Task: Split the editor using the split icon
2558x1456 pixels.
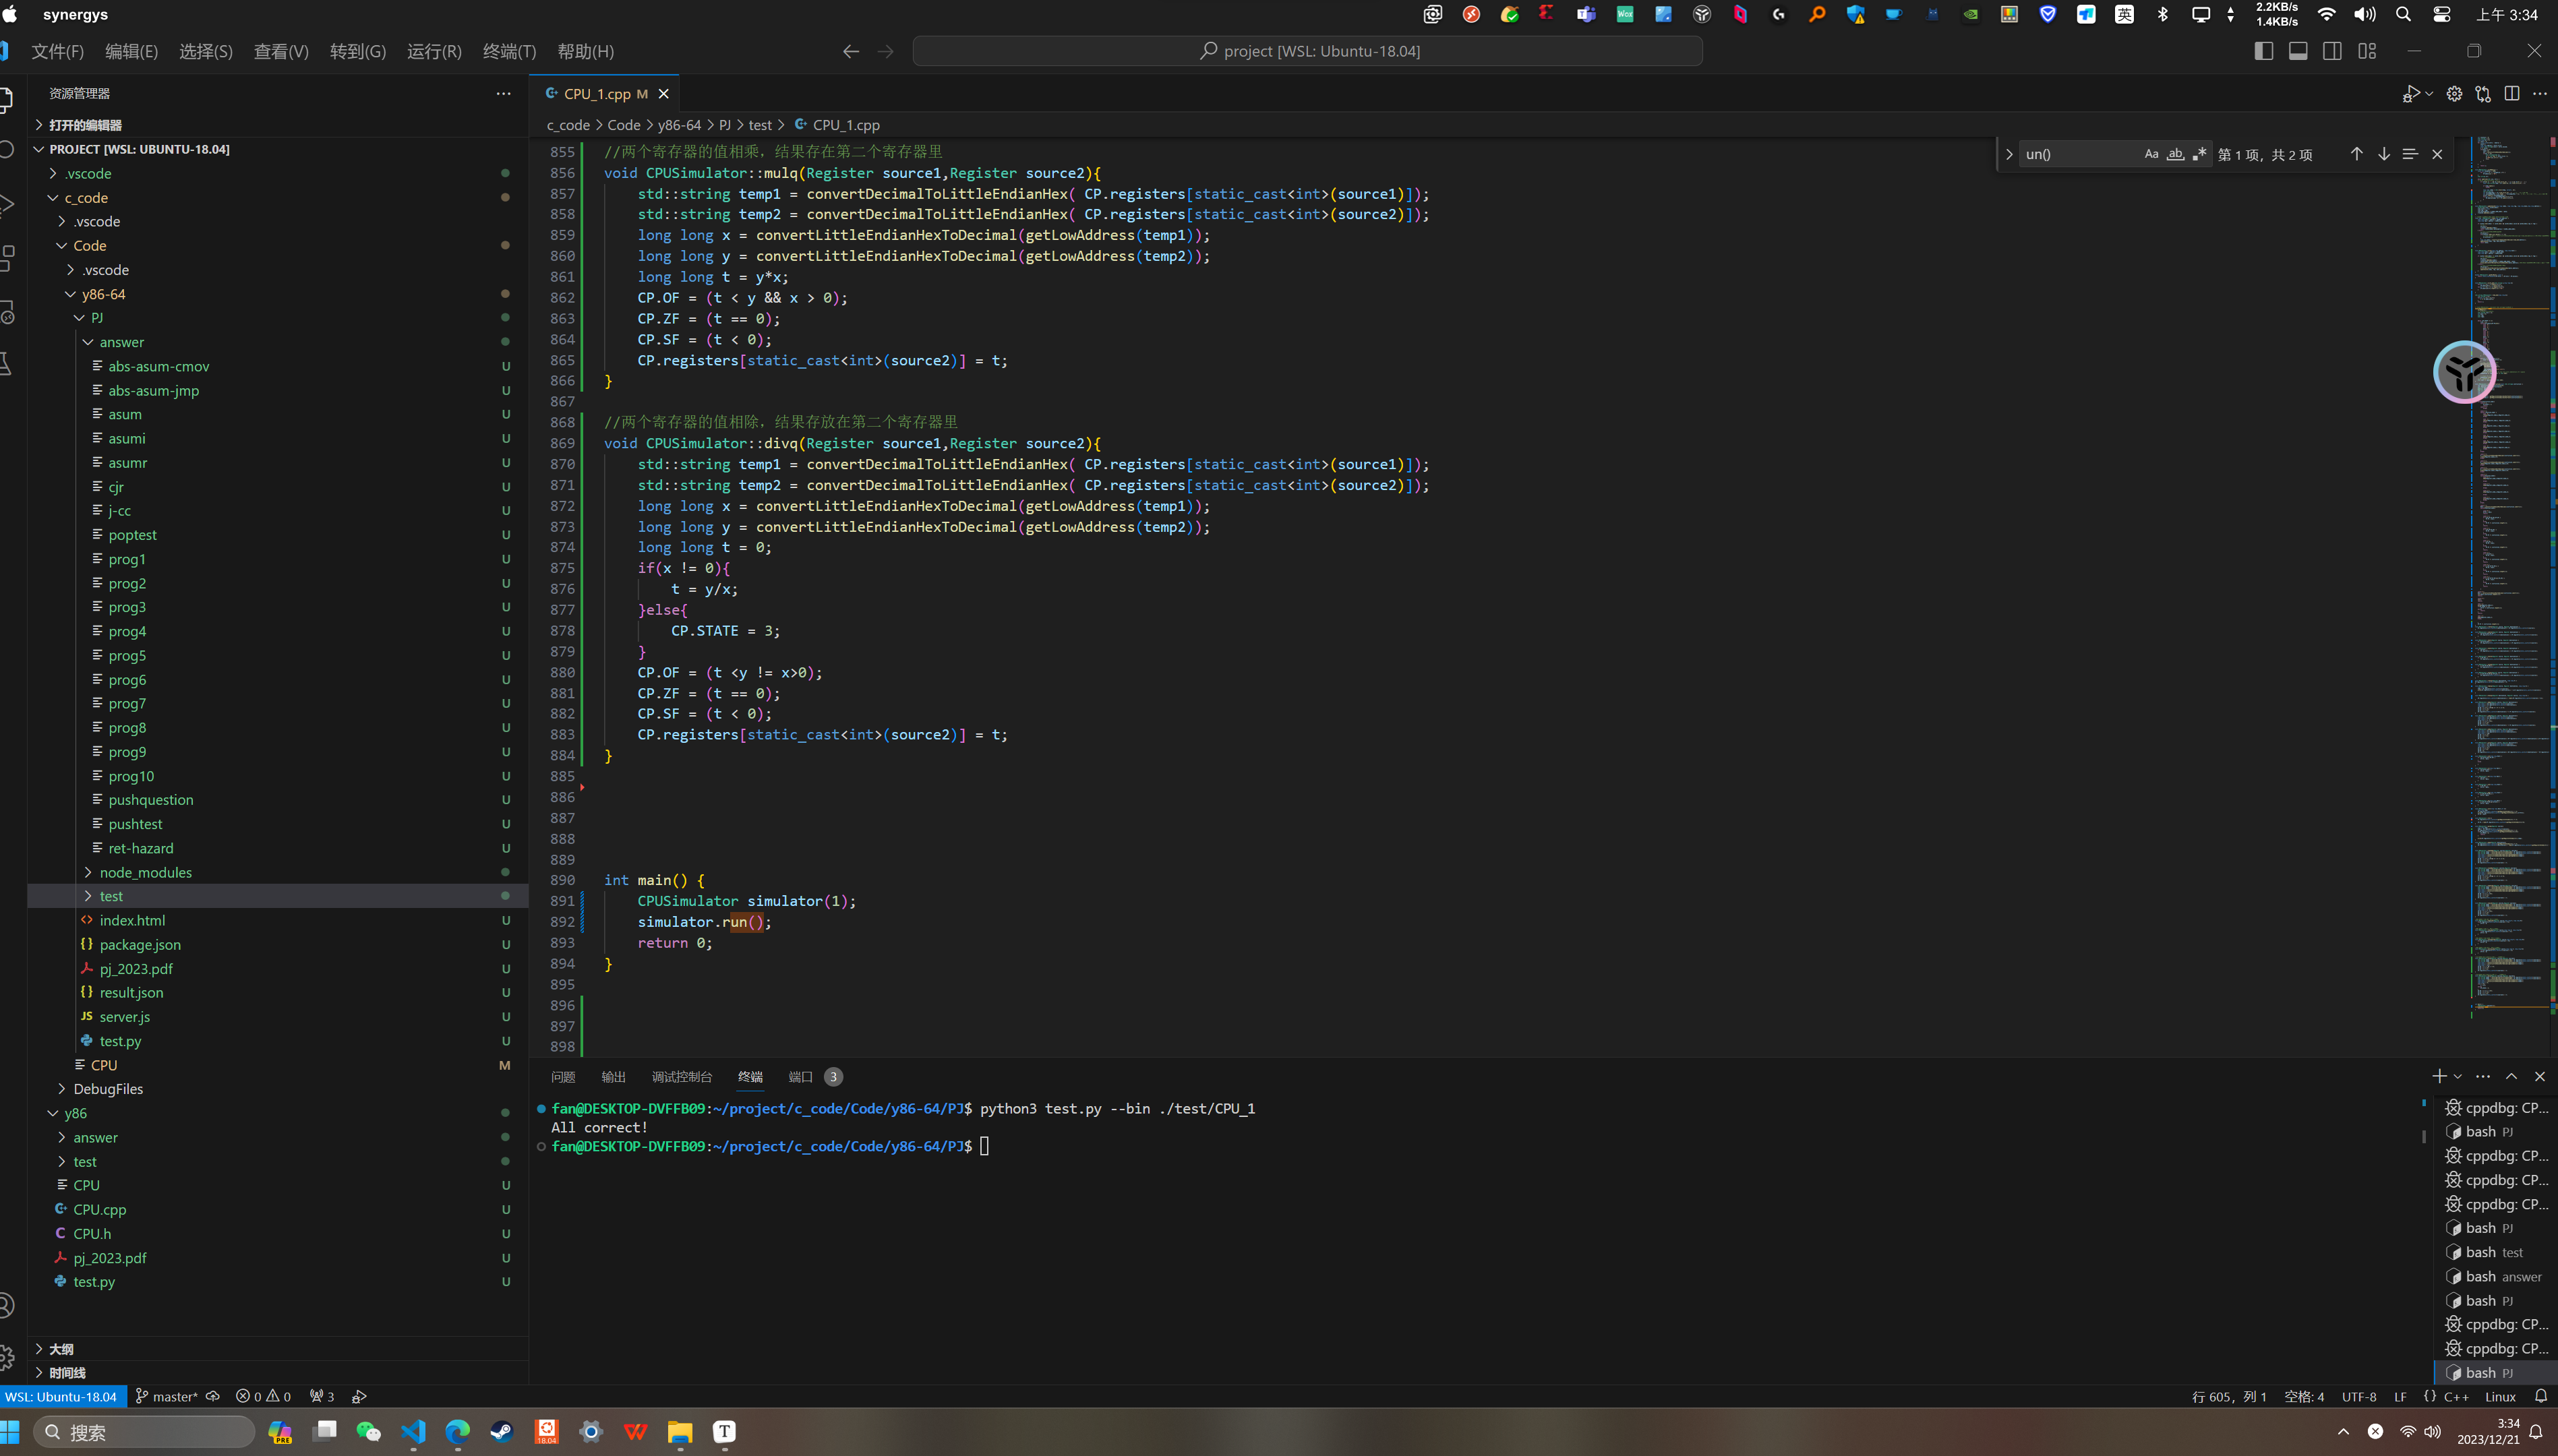Action: [x=2512, y=93]
